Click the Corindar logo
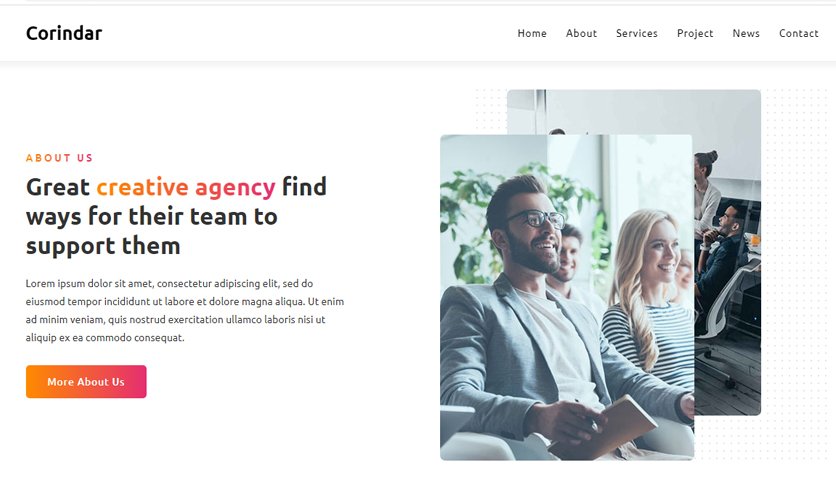 pos(63,33)
